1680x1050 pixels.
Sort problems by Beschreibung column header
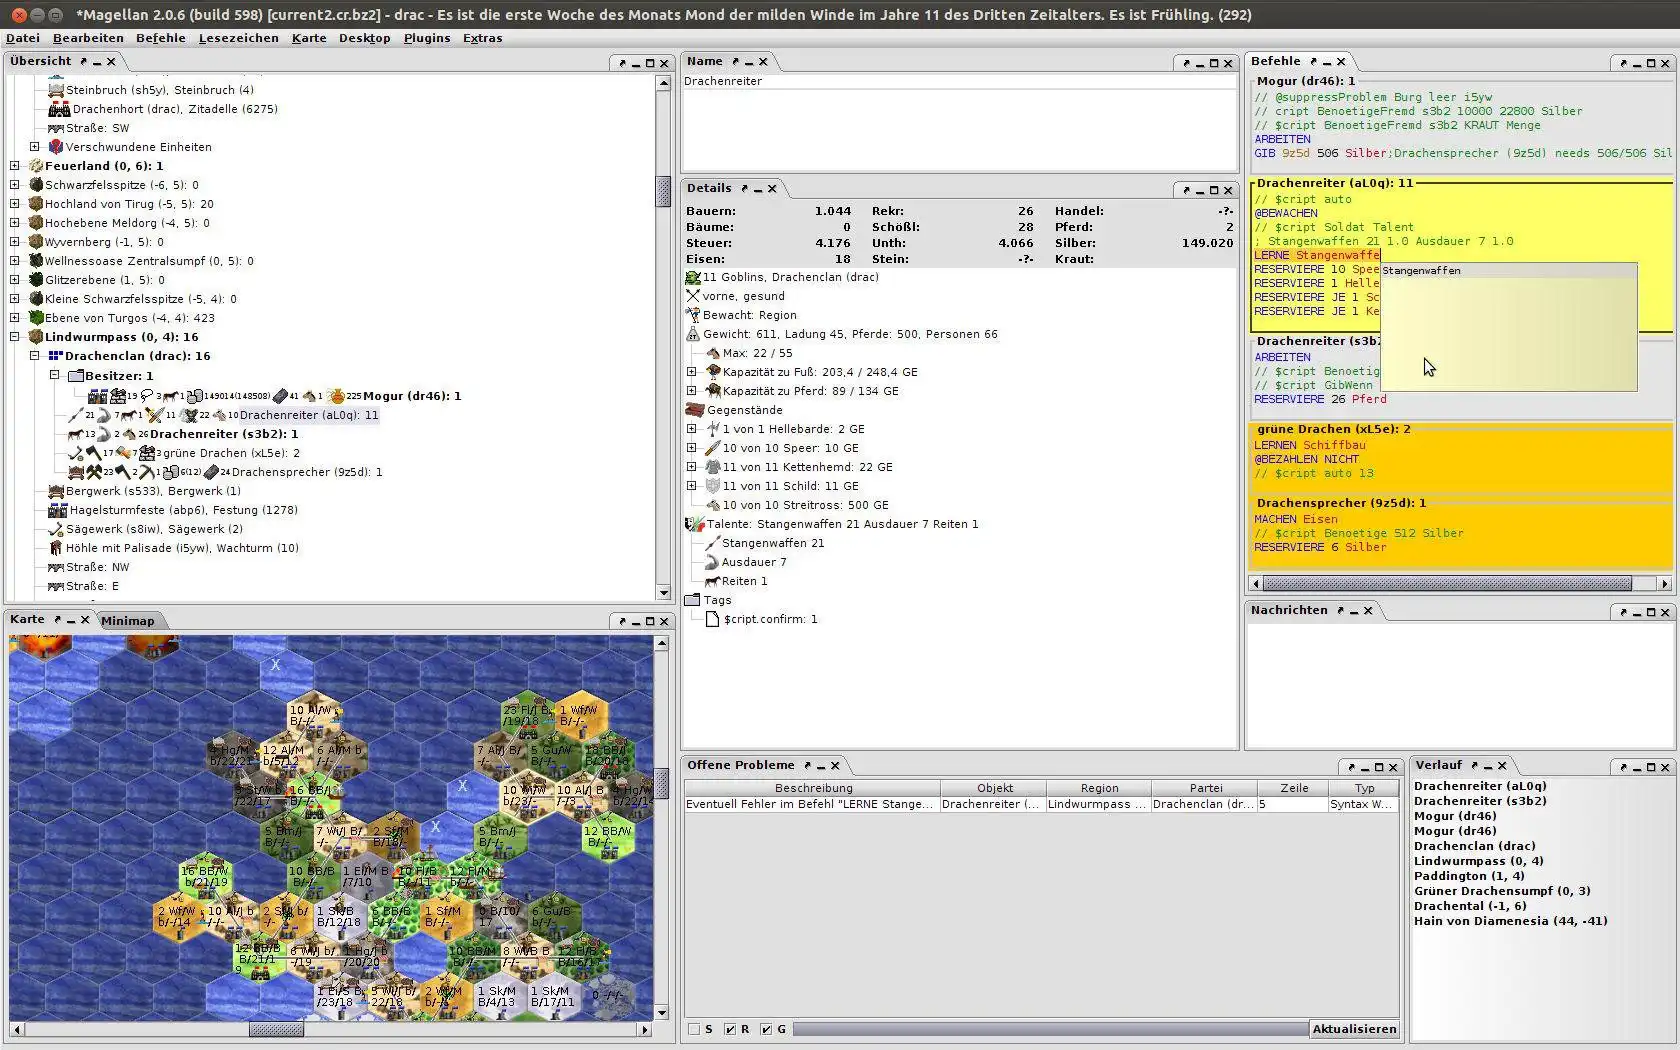click(x=813, y=788)
